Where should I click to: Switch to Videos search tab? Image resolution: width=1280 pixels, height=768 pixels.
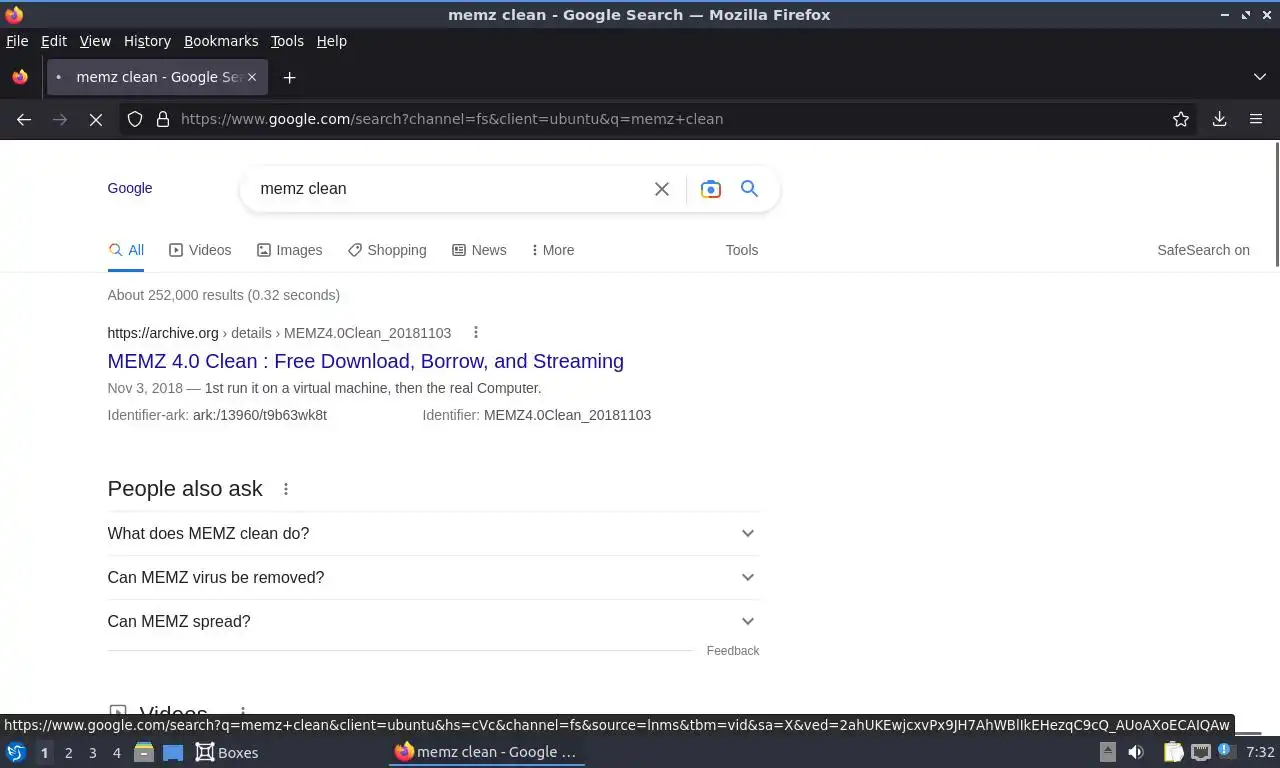(200, 250)
